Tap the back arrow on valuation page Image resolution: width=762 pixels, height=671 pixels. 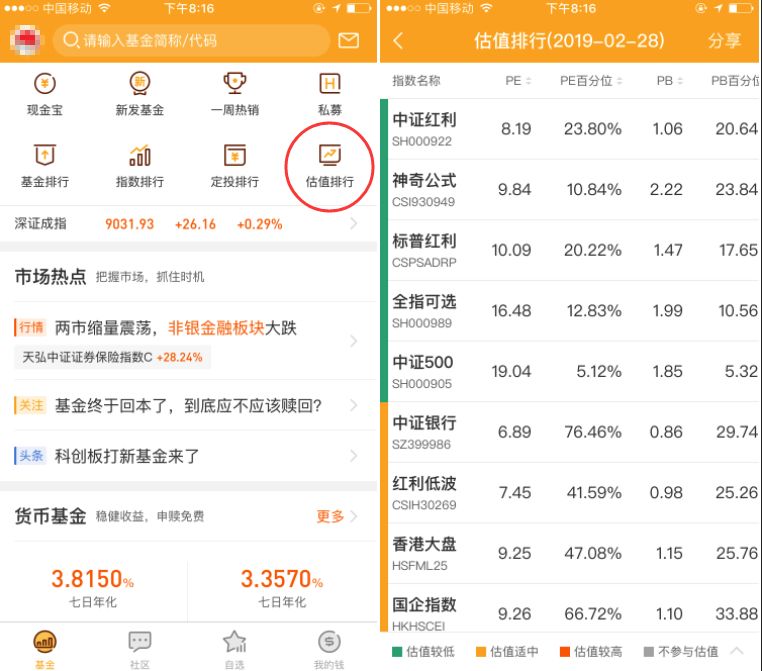[x=398, y=41]
